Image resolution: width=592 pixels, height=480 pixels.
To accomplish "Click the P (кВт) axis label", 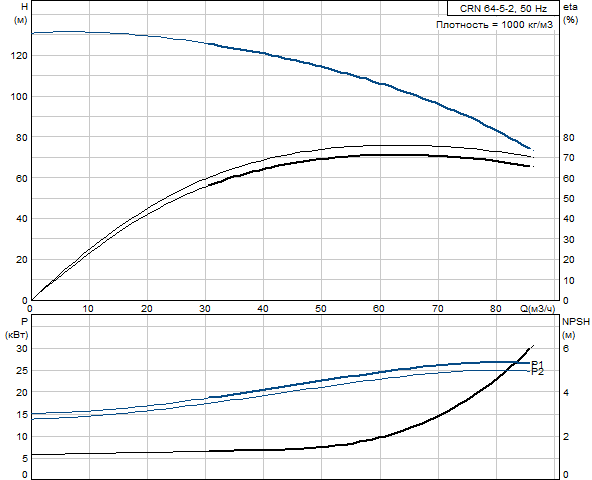I will pyautogui.click(x=17, y=328).
